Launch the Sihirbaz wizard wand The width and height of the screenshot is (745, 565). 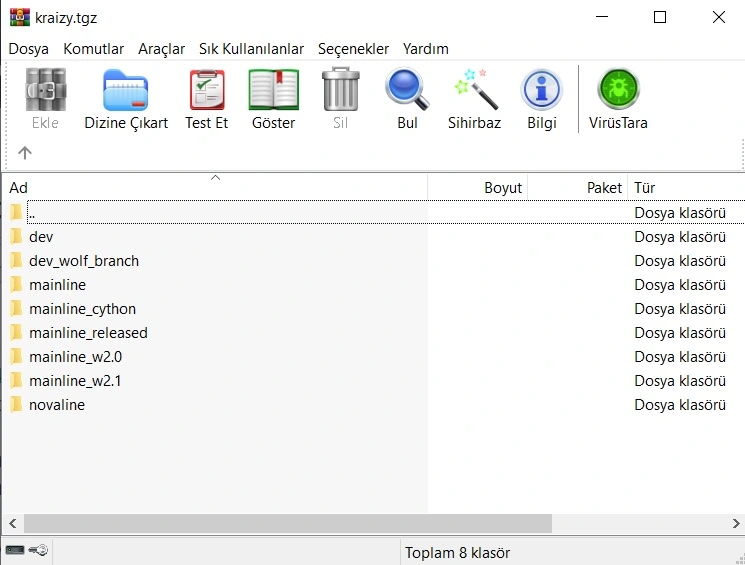coord(474,91)
